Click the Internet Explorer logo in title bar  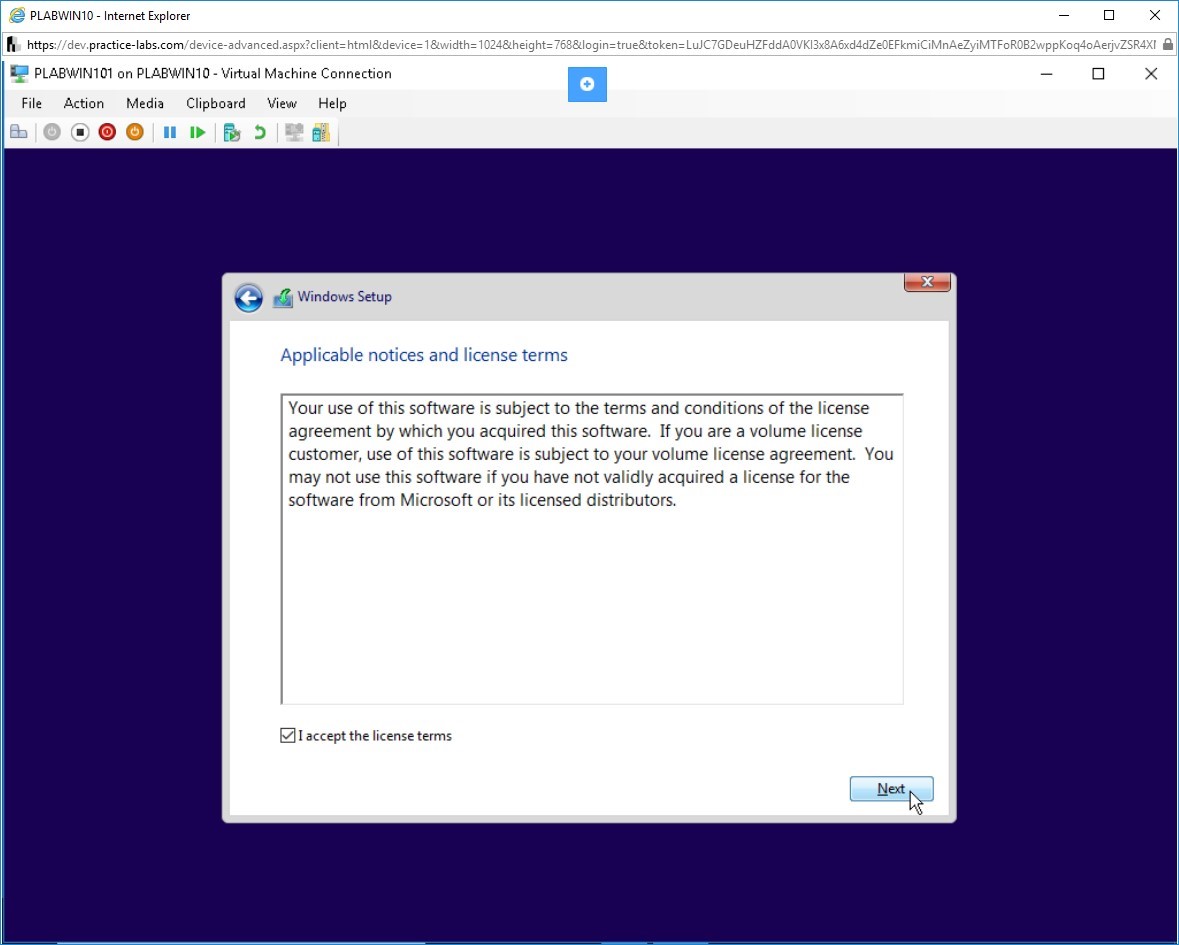(17, 15)
